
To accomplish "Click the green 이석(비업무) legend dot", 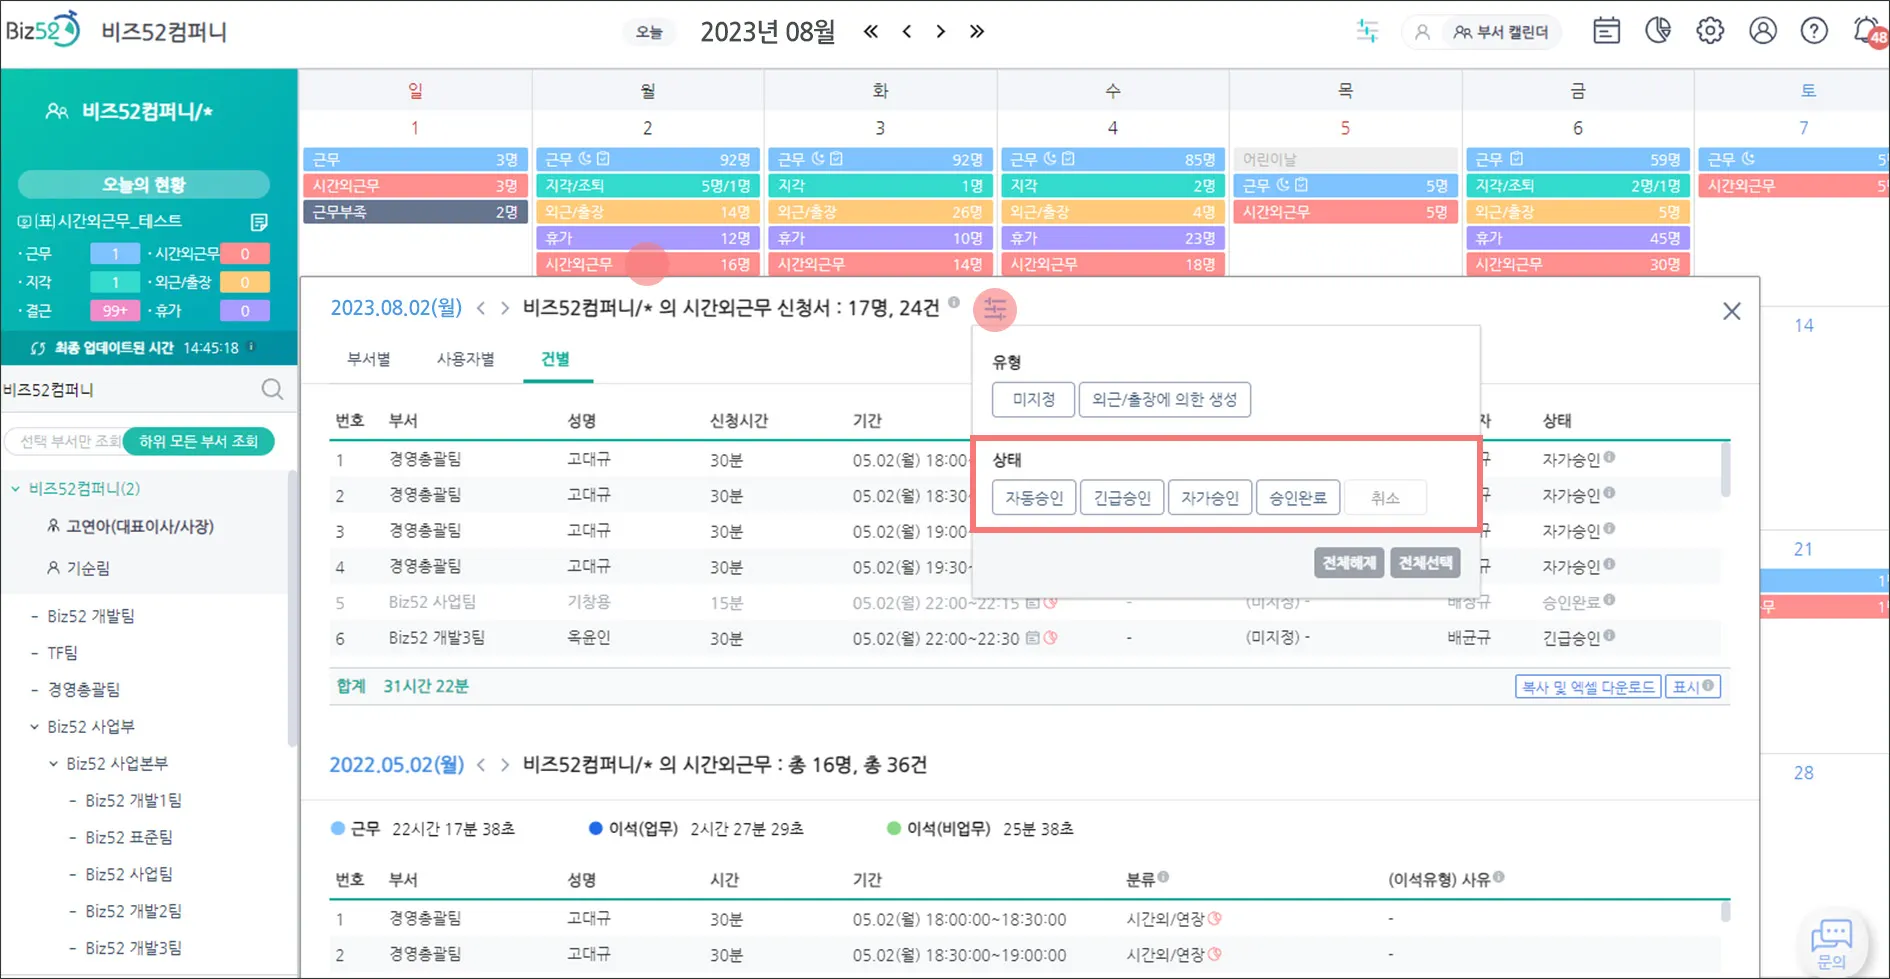I will [894, 828].
